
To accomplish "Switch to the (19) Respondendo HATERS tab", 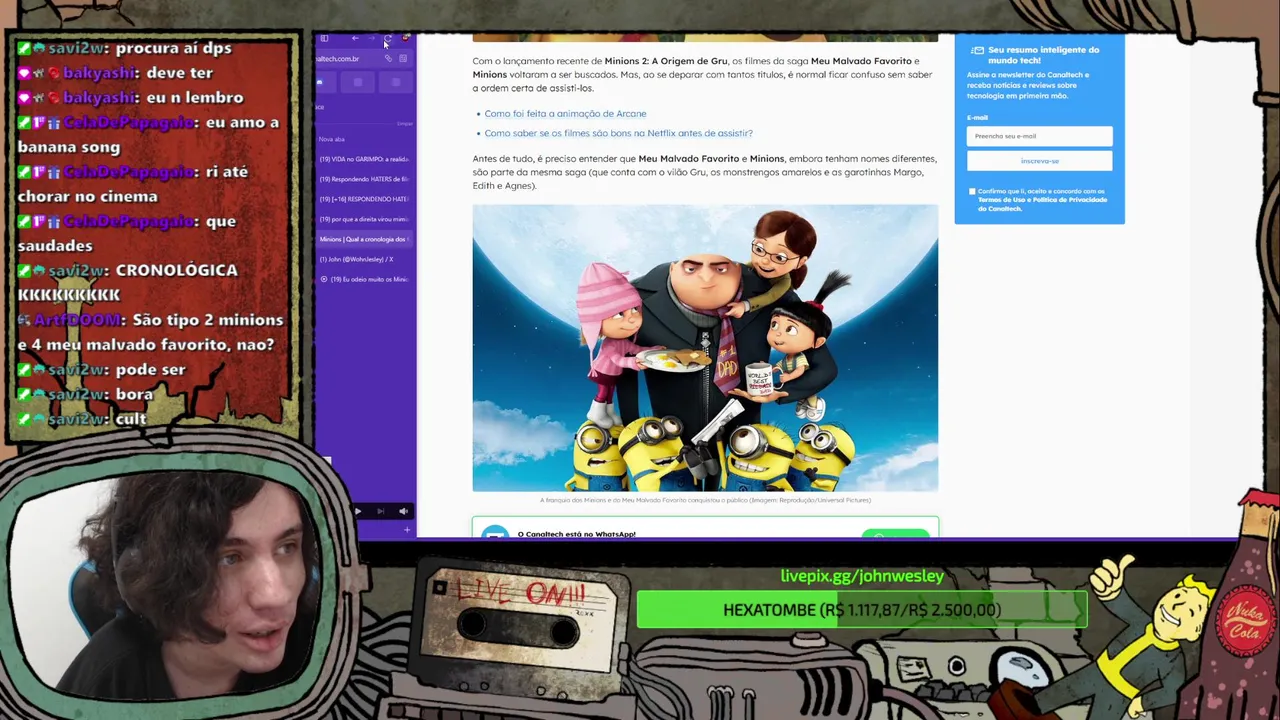I will pyautogui.click(x=364, y=179).
